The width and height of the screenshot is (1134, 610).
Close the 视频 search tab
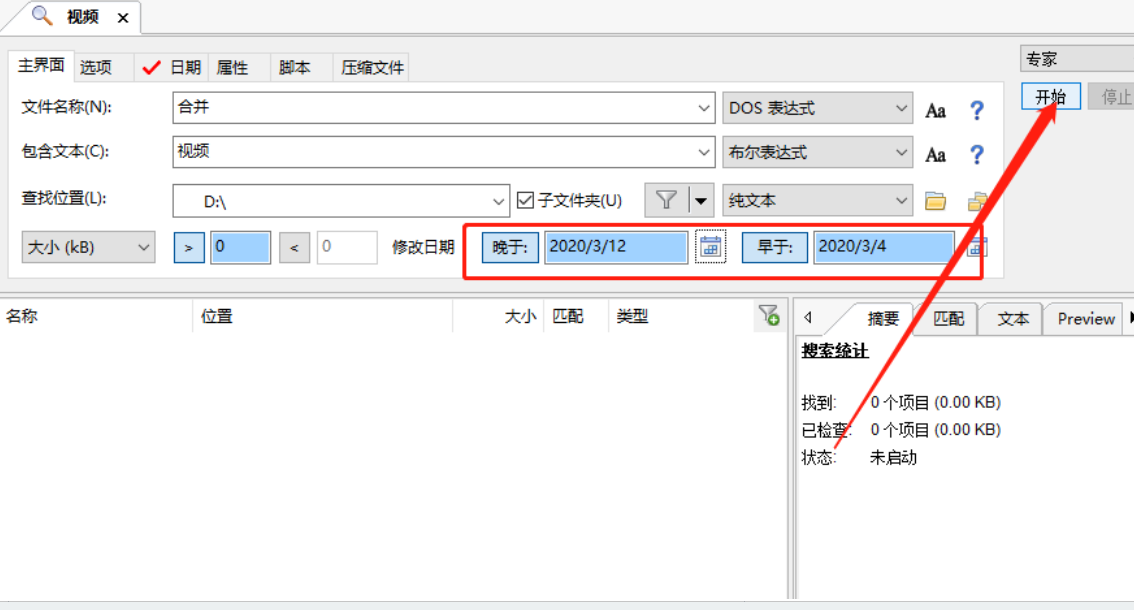coord(123,17)
